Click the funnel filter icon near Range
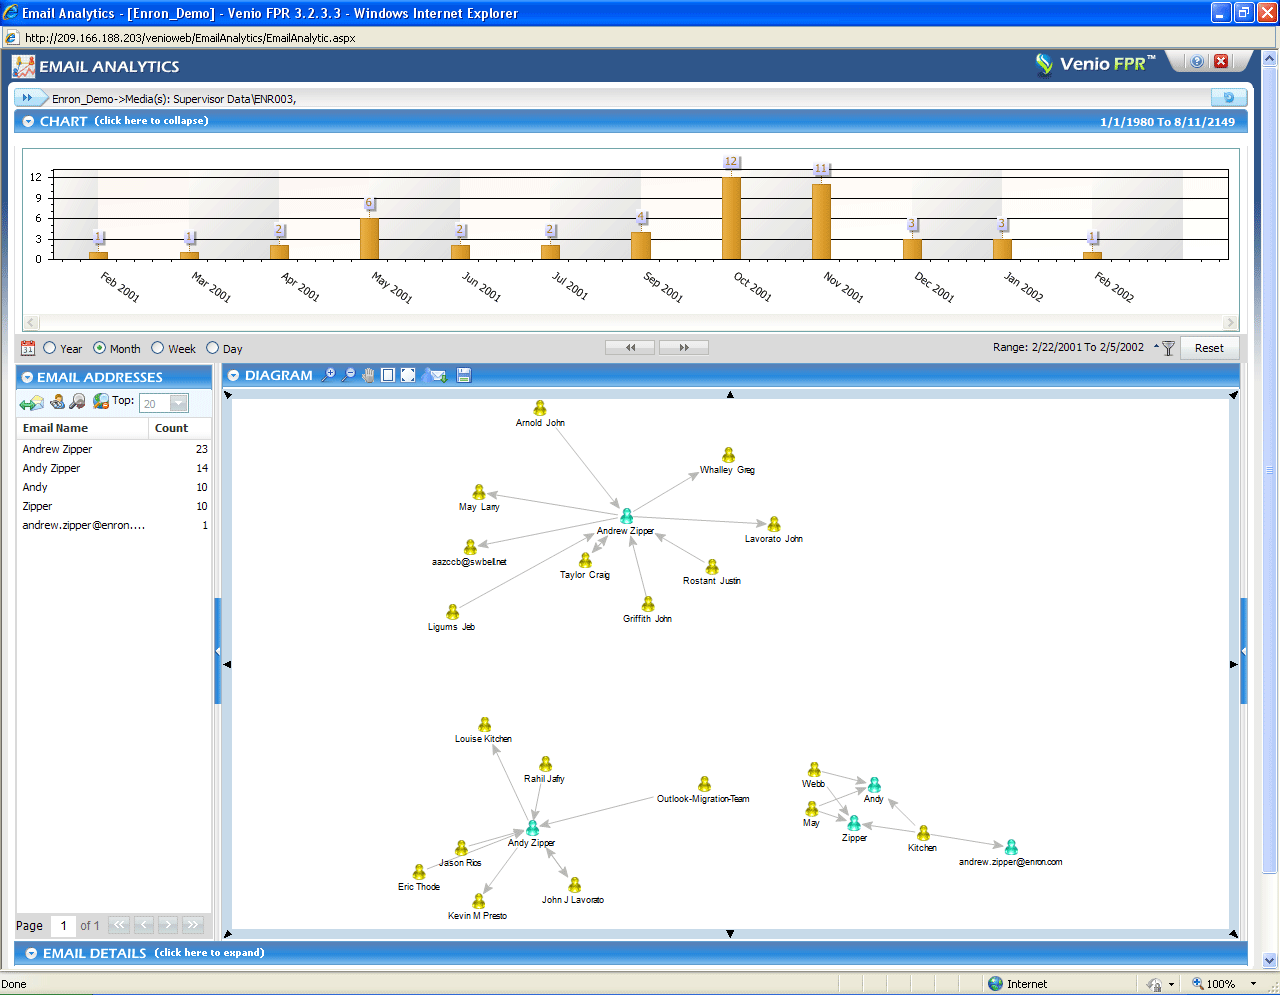The width and height of the screenshot is (1280, 995). point(1168,348)
